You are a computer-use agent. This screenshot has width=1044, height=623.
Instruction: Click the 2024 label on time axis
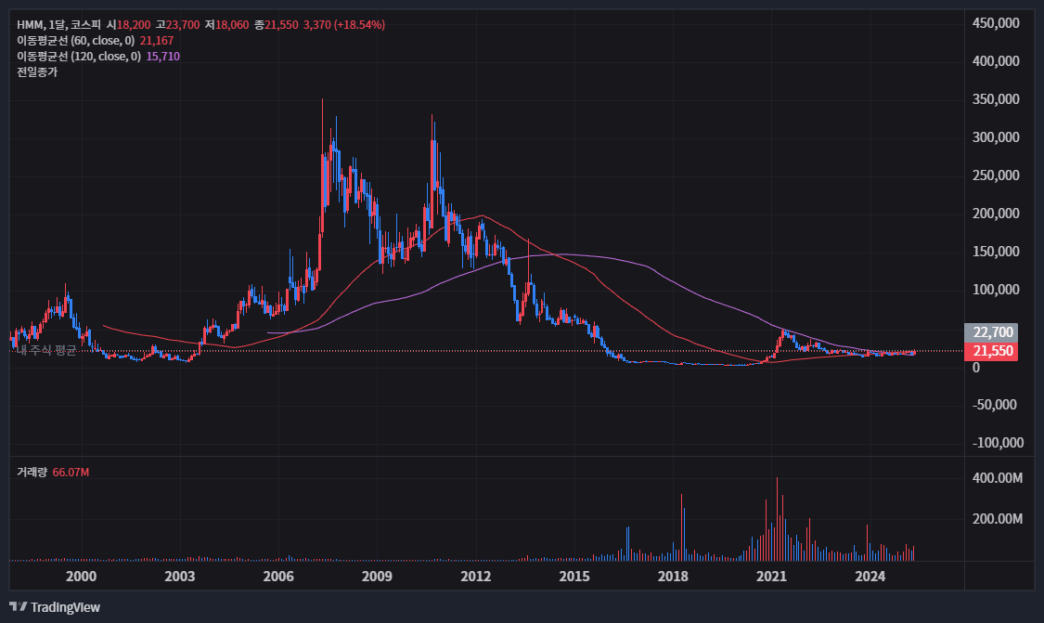coord(870,576)
